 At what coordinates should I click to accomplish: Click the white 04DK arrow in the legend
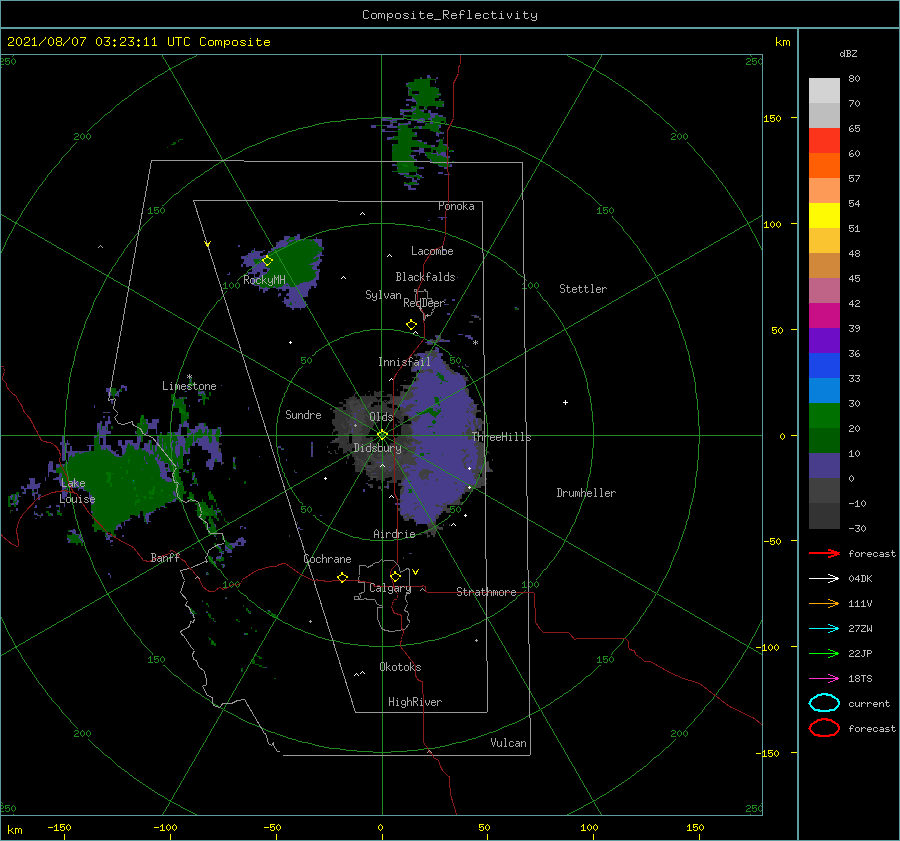tap(824, 578)
